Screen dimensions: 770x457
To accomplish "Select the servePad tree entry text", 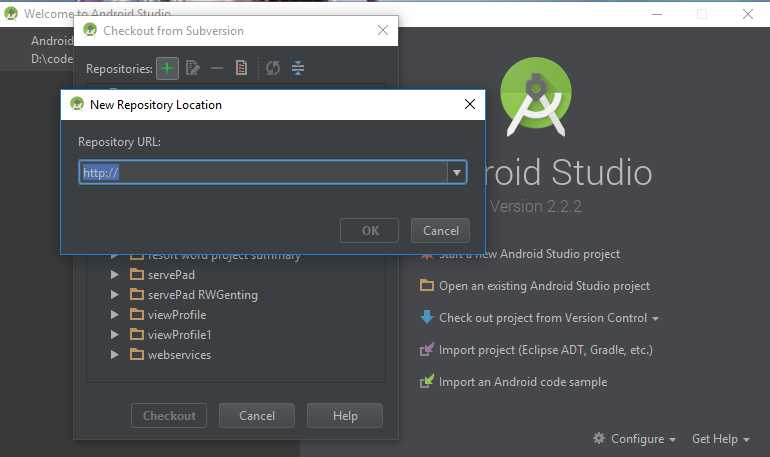I will pyautogui.click(x=171, y=275).
